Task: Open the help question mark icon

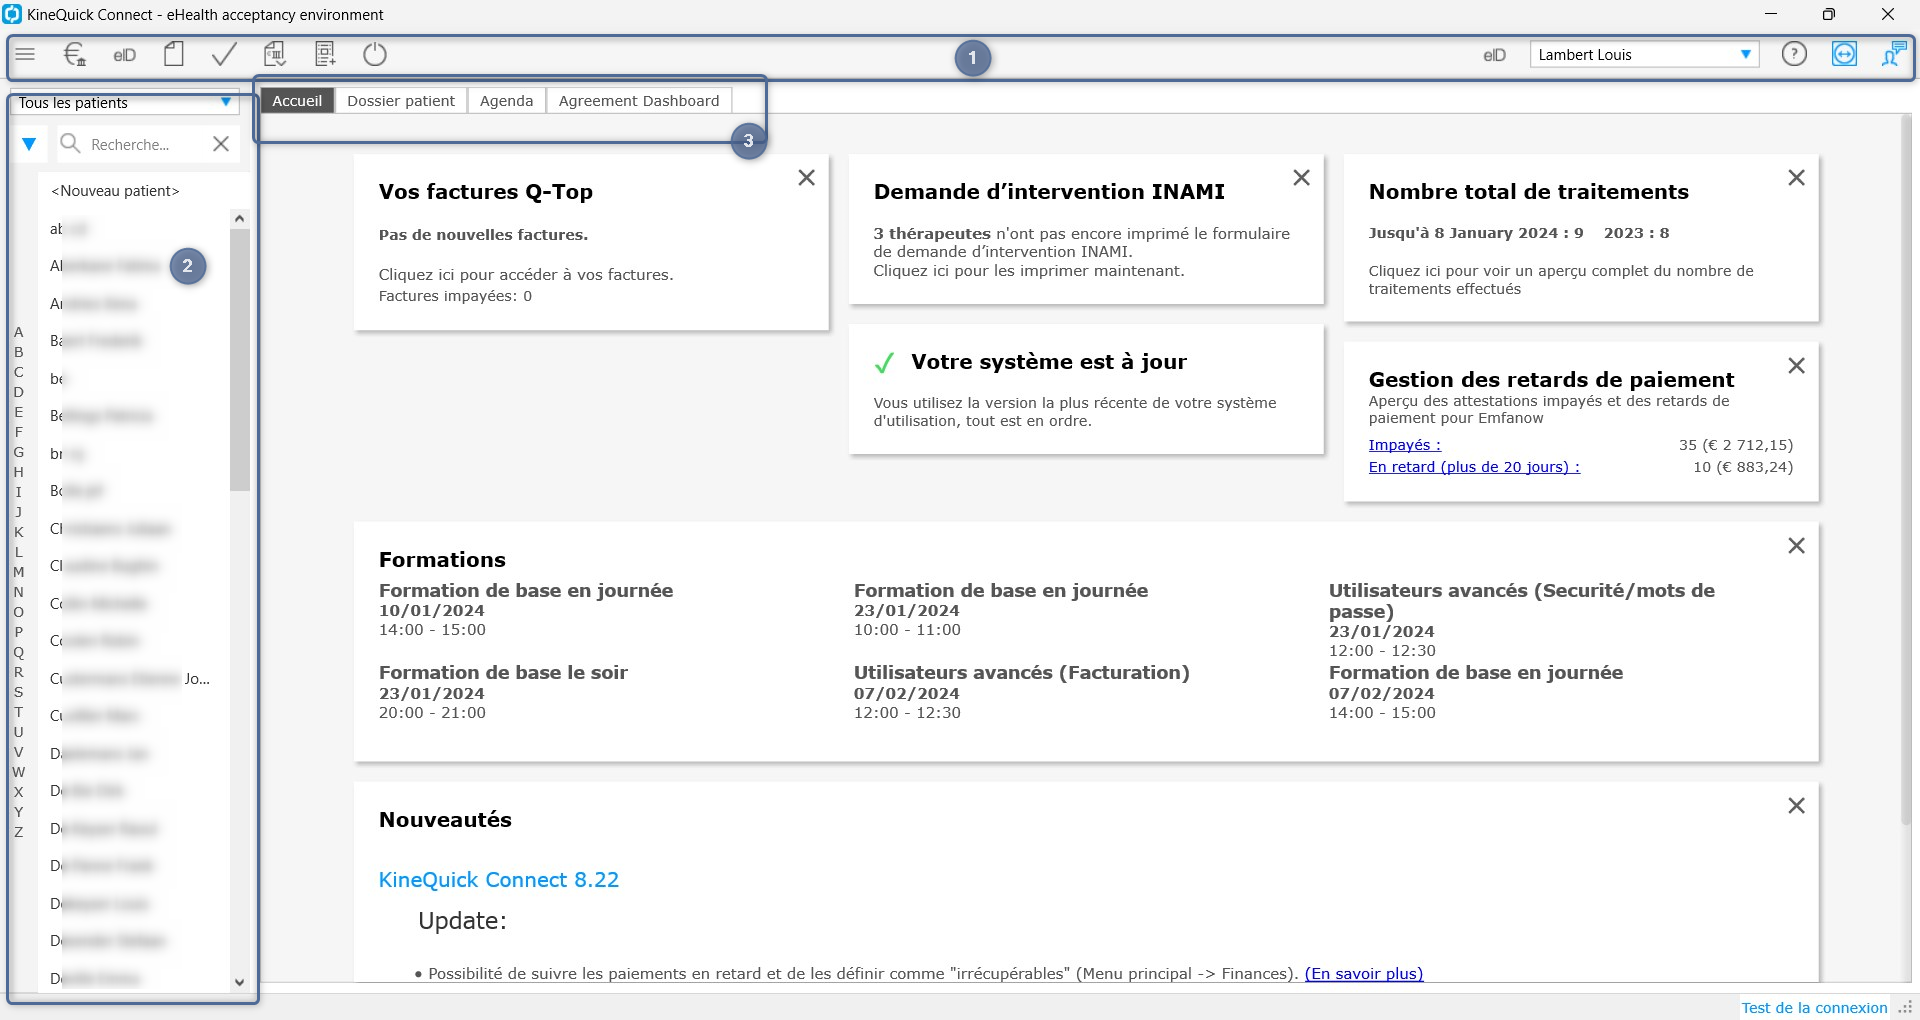Action: (1794, 54)
